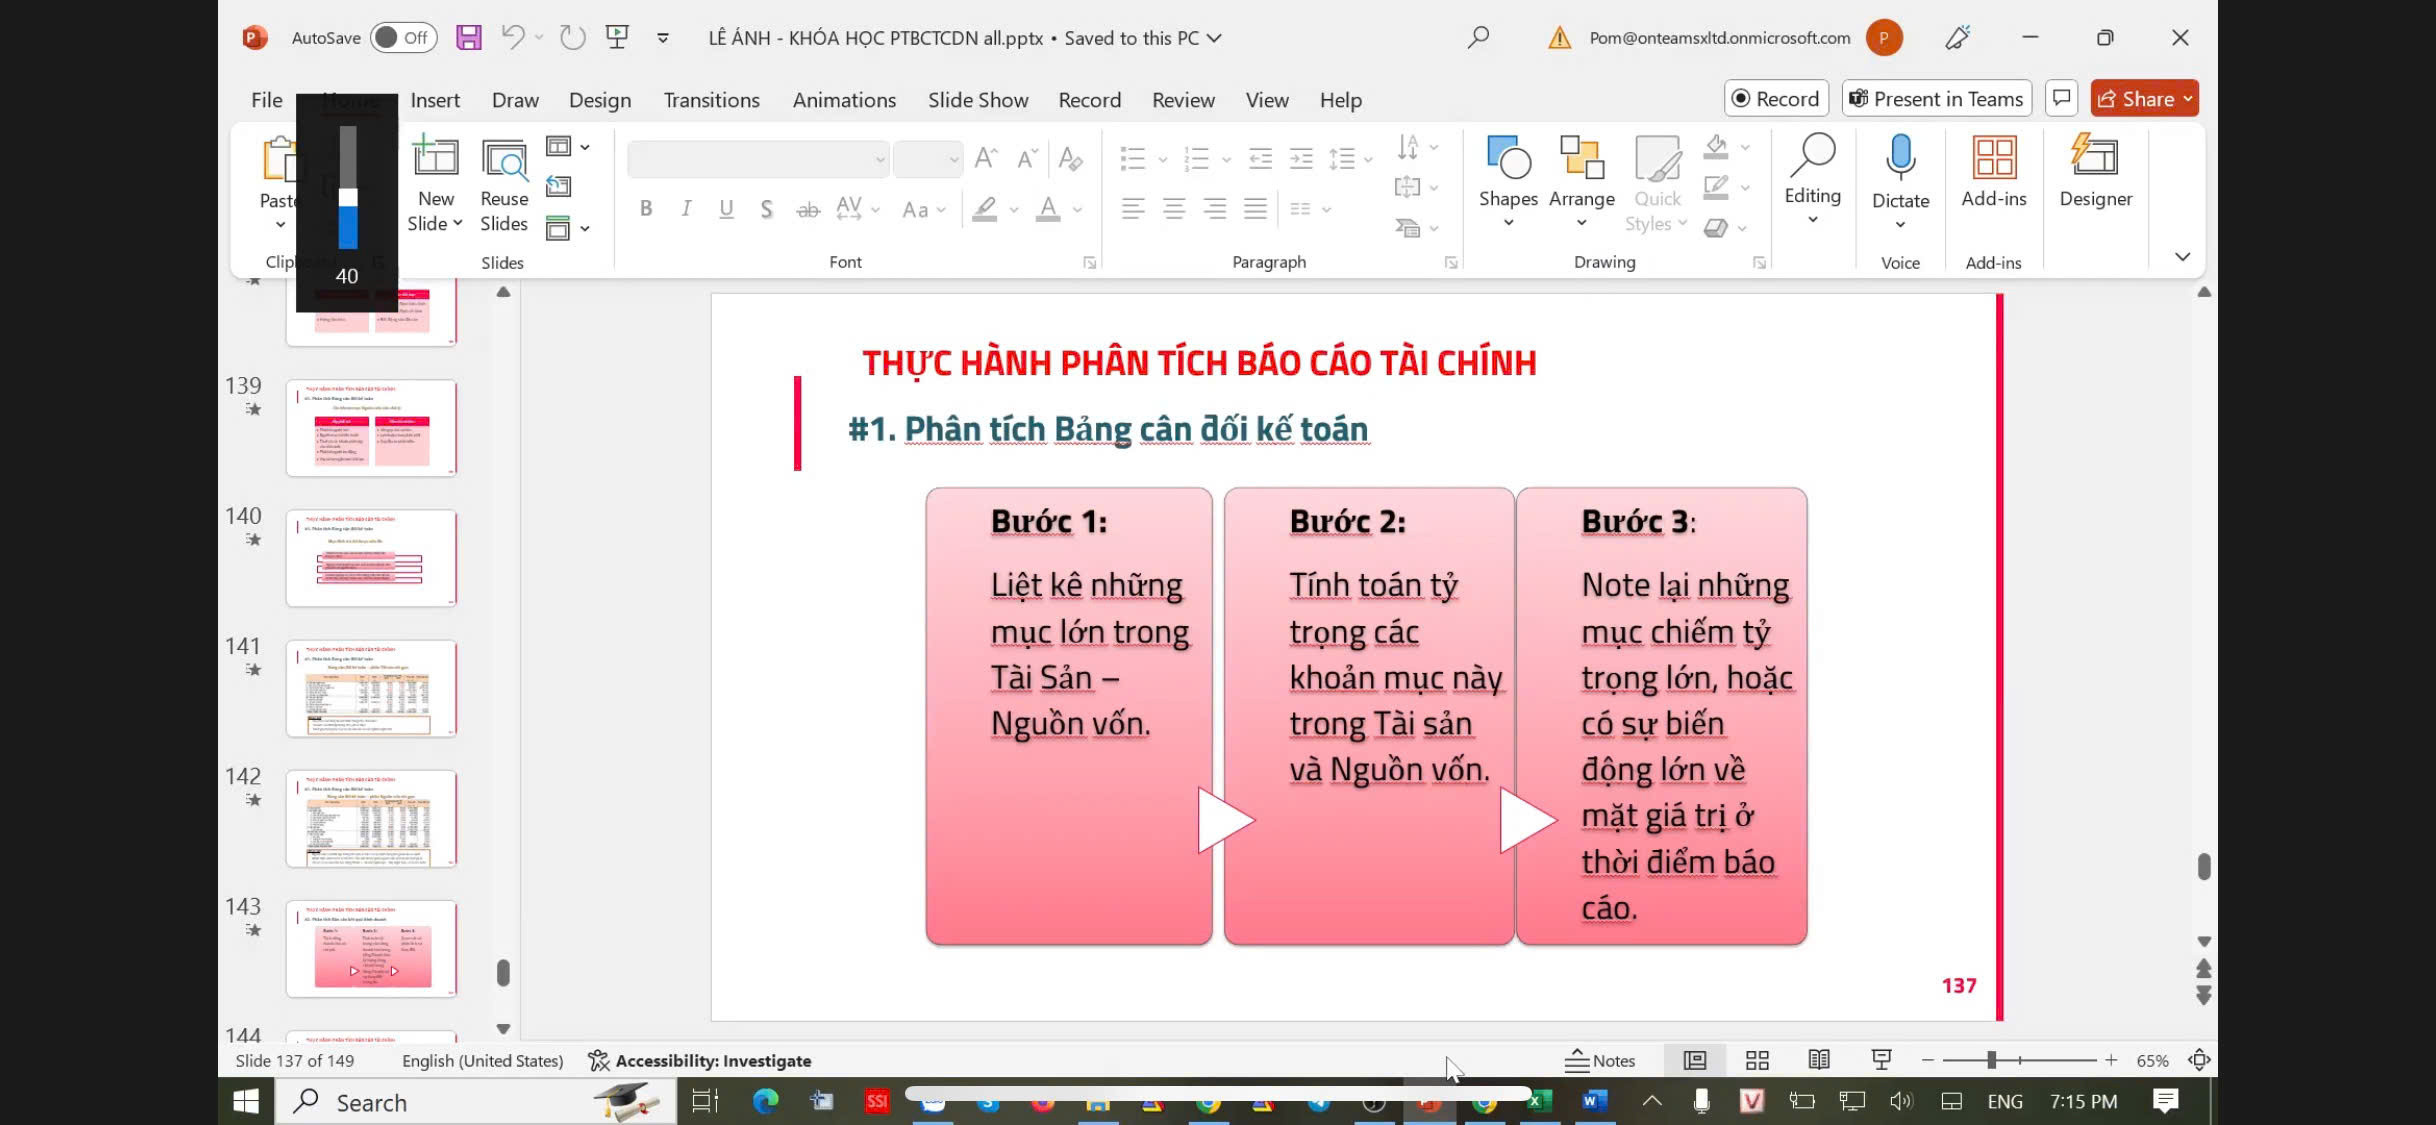Viewport: 2436px width, 1125px height.
Task: Switch to Slide Sorter view
Action: 1757,1060
